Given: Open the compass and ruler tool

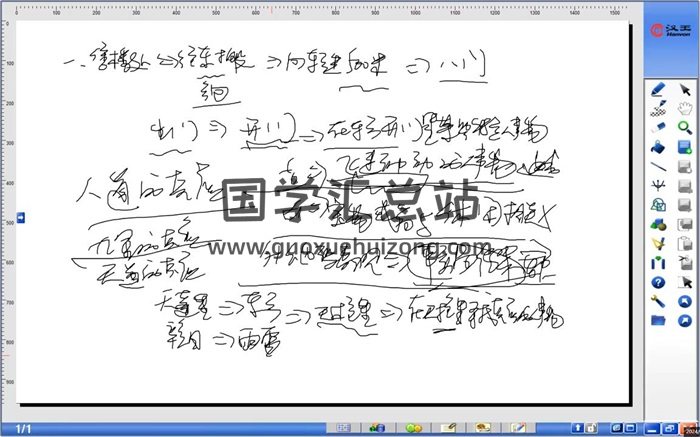Looking at the screenshot, I should 658,244.
